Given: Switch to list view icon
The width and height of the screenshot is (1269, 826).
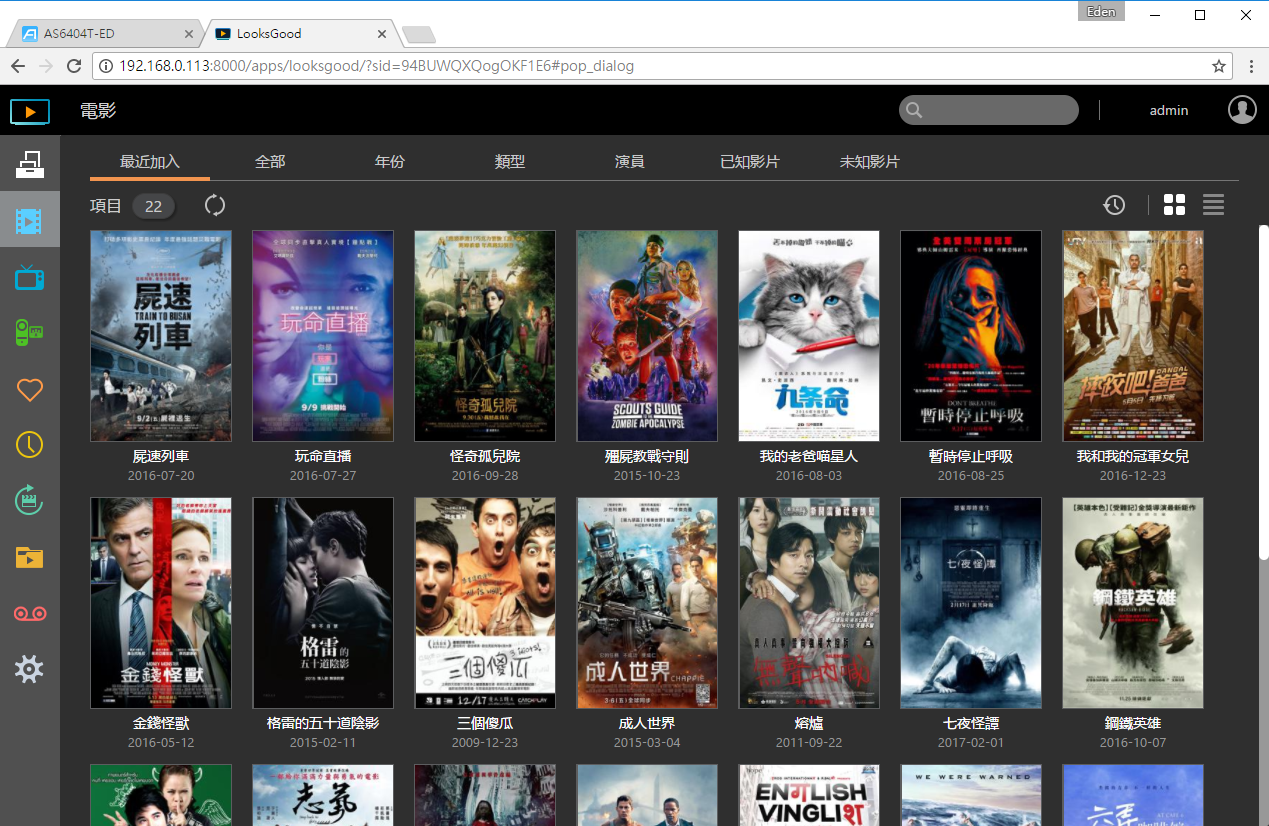Looking at the screenshot, I should click(1214, 205).
